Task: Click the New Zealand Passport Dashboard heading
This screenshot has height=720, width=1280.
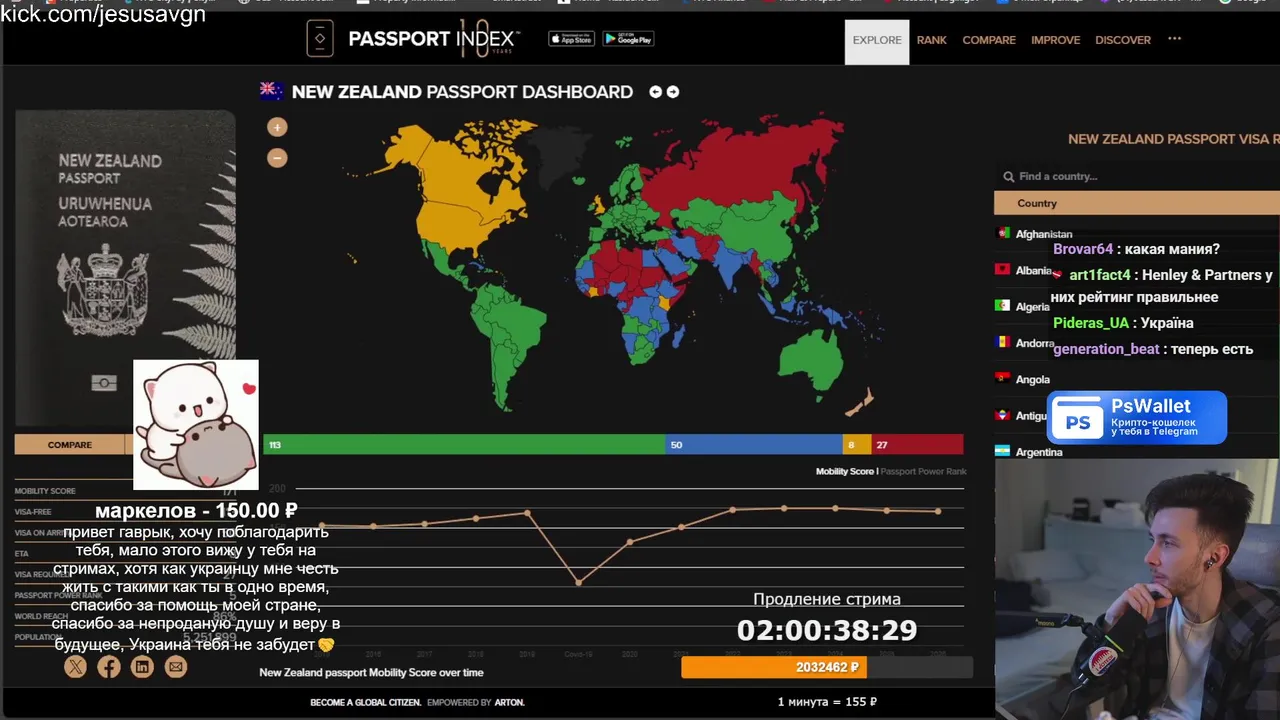Action: coord(462,92)
